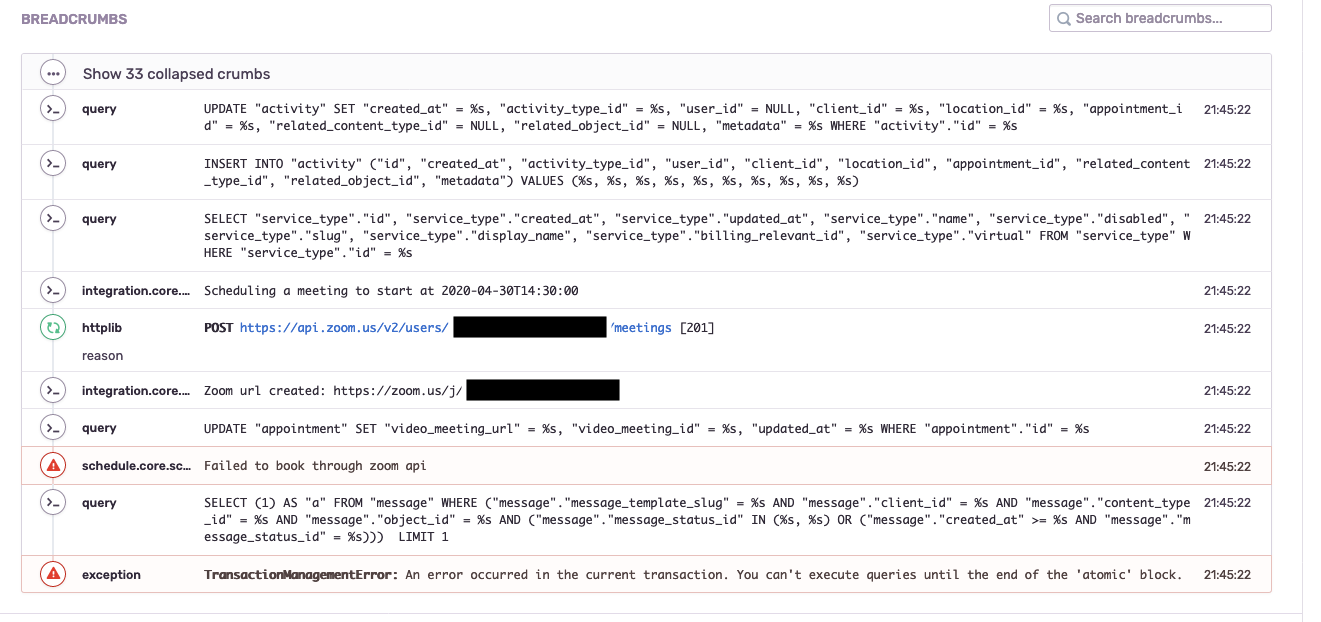Viewport: 1321px width, 622px height.
Task: Click the terminal icon of the UPDATE appointment query
Action: 53,427
